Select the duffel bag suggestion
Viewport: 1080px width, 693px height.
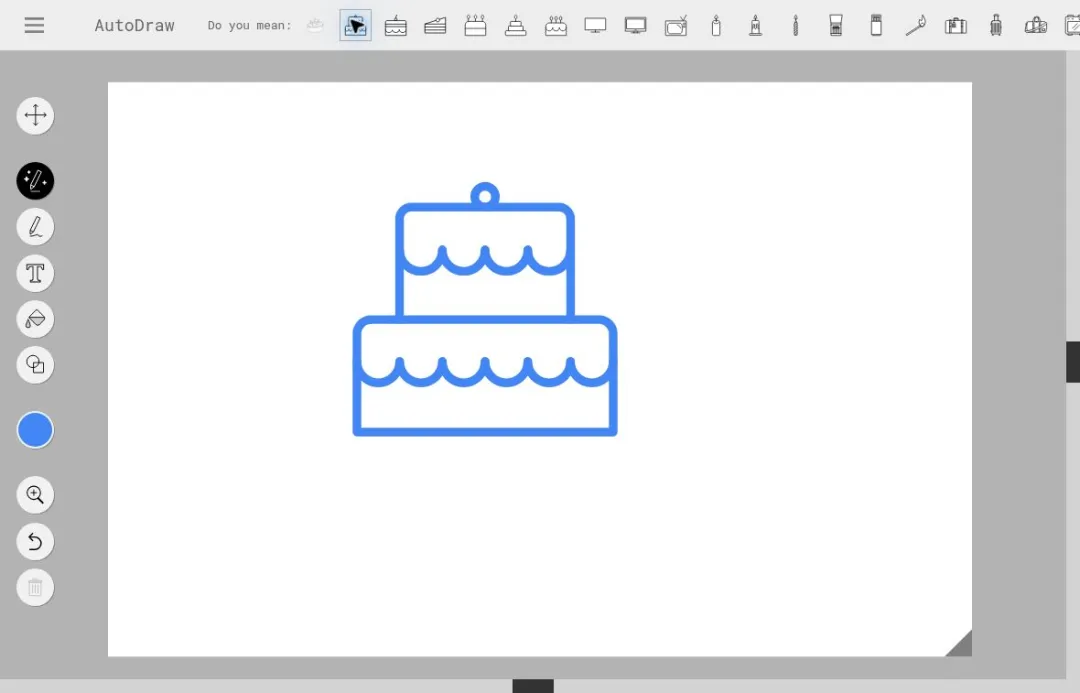pos(1036,25)
